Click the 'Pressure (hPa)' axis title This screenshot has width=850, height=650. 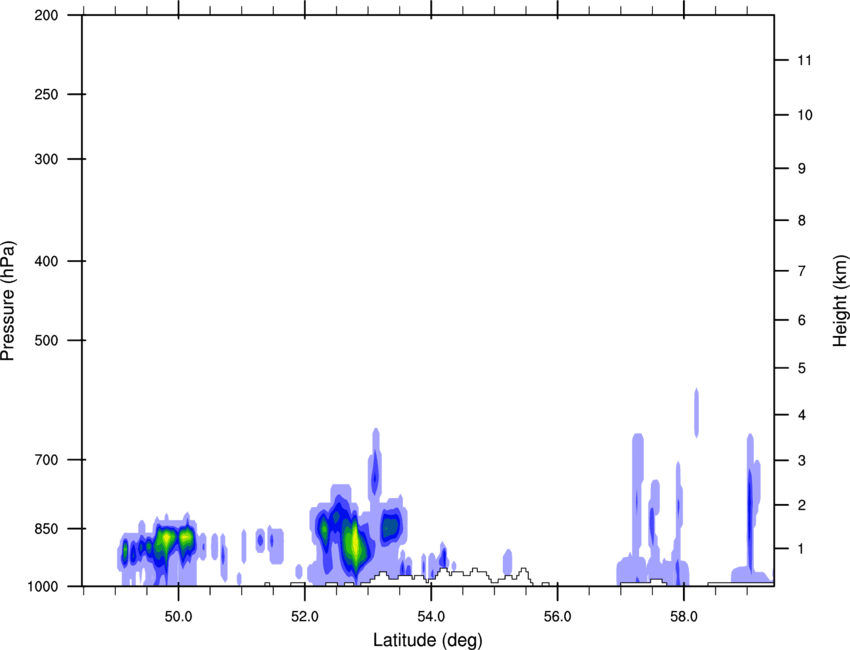(8, 301)
